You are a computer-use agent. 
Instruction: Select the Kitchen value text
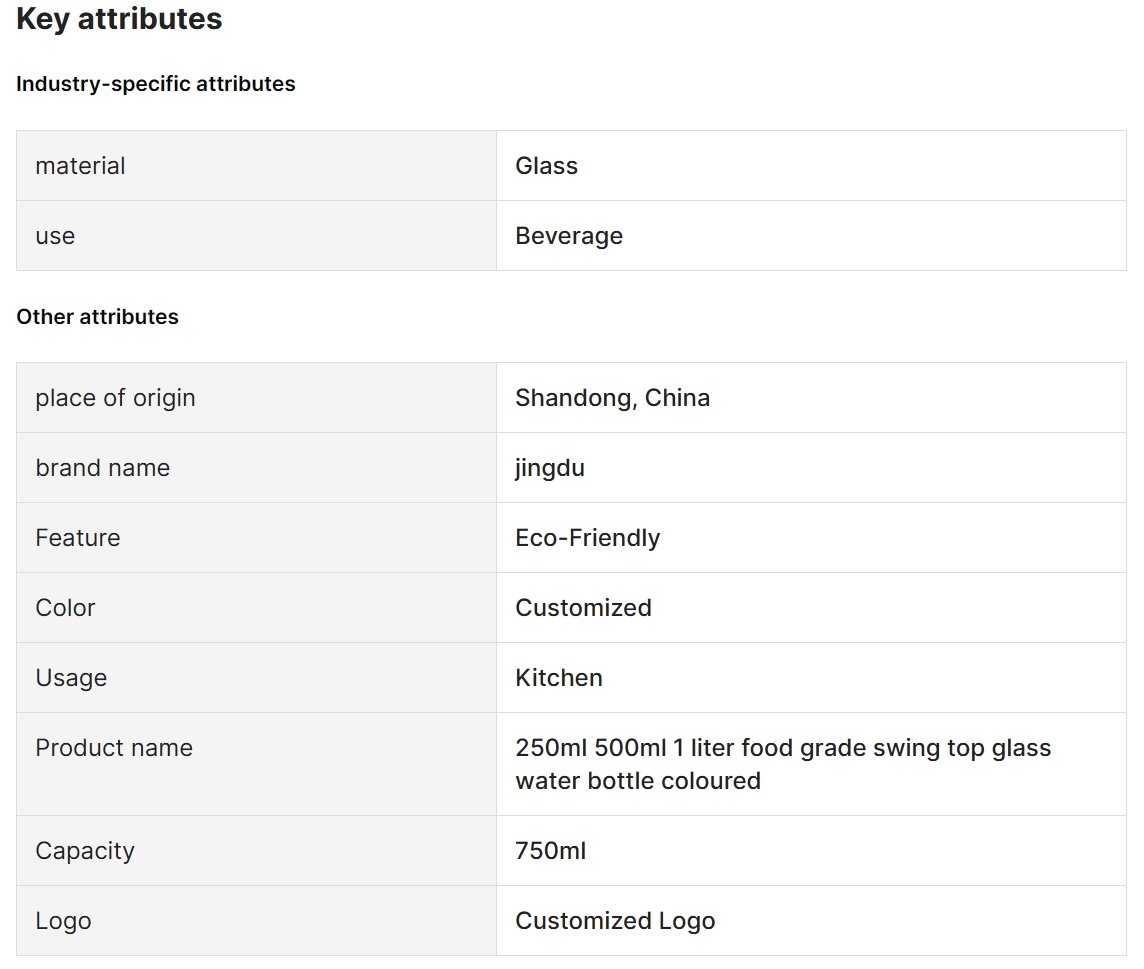[559, 678]
